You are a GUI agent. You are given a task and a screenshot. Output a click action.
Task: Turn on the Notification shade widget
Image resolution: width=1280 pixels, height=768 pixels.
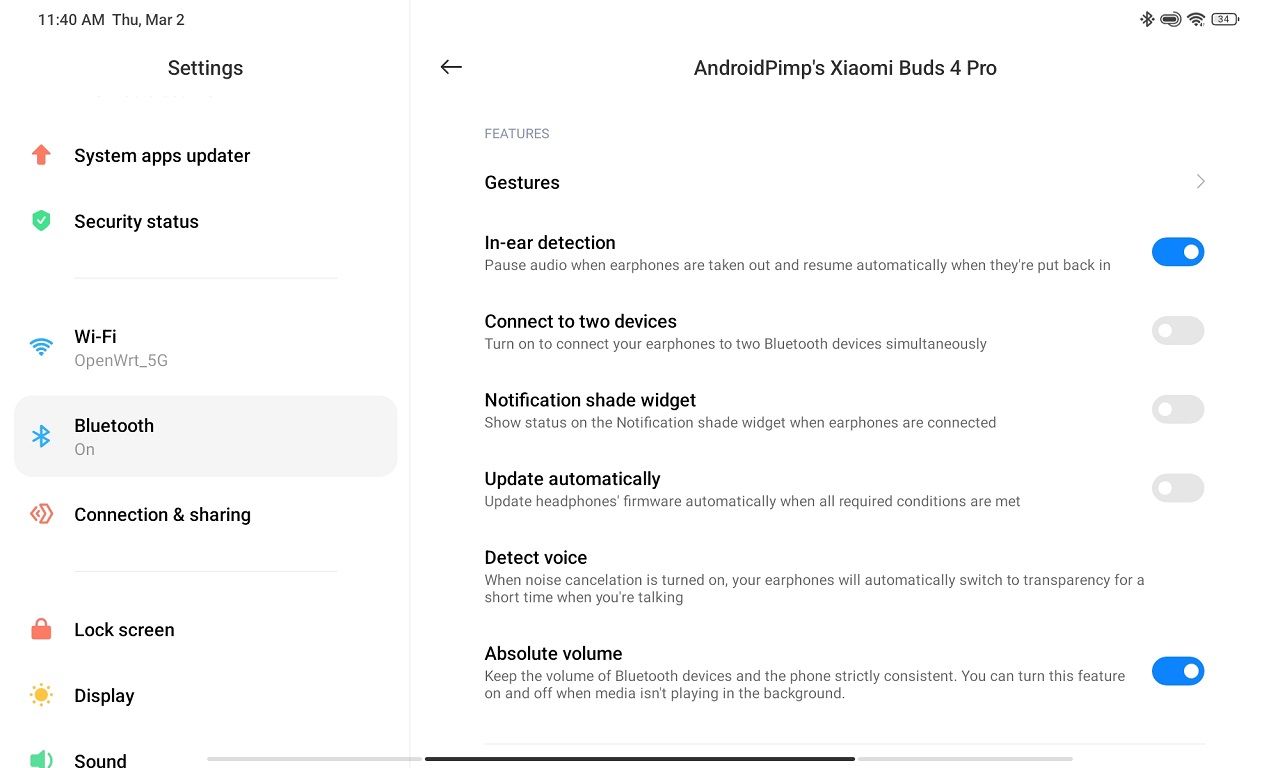click(1178, 409)
